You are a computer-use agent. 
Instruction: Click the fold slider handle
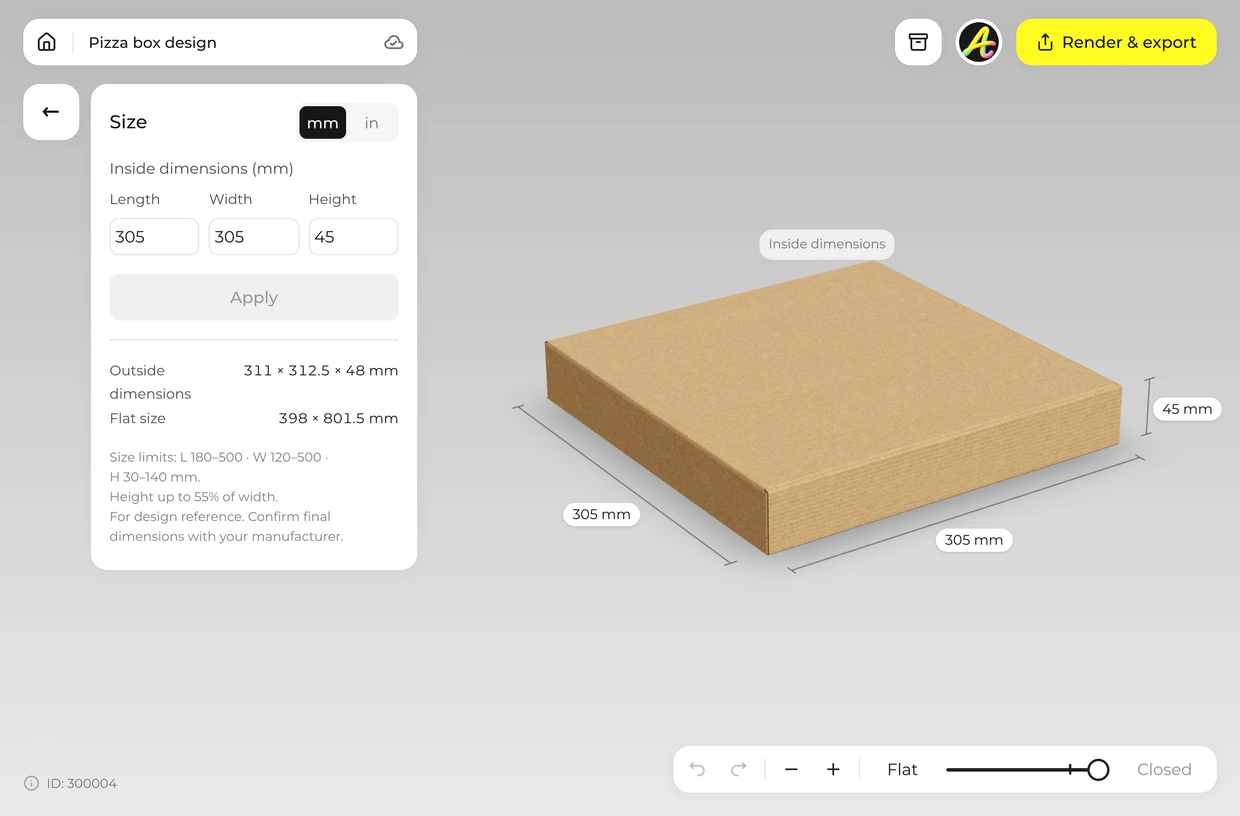[x=1098, y=769]
